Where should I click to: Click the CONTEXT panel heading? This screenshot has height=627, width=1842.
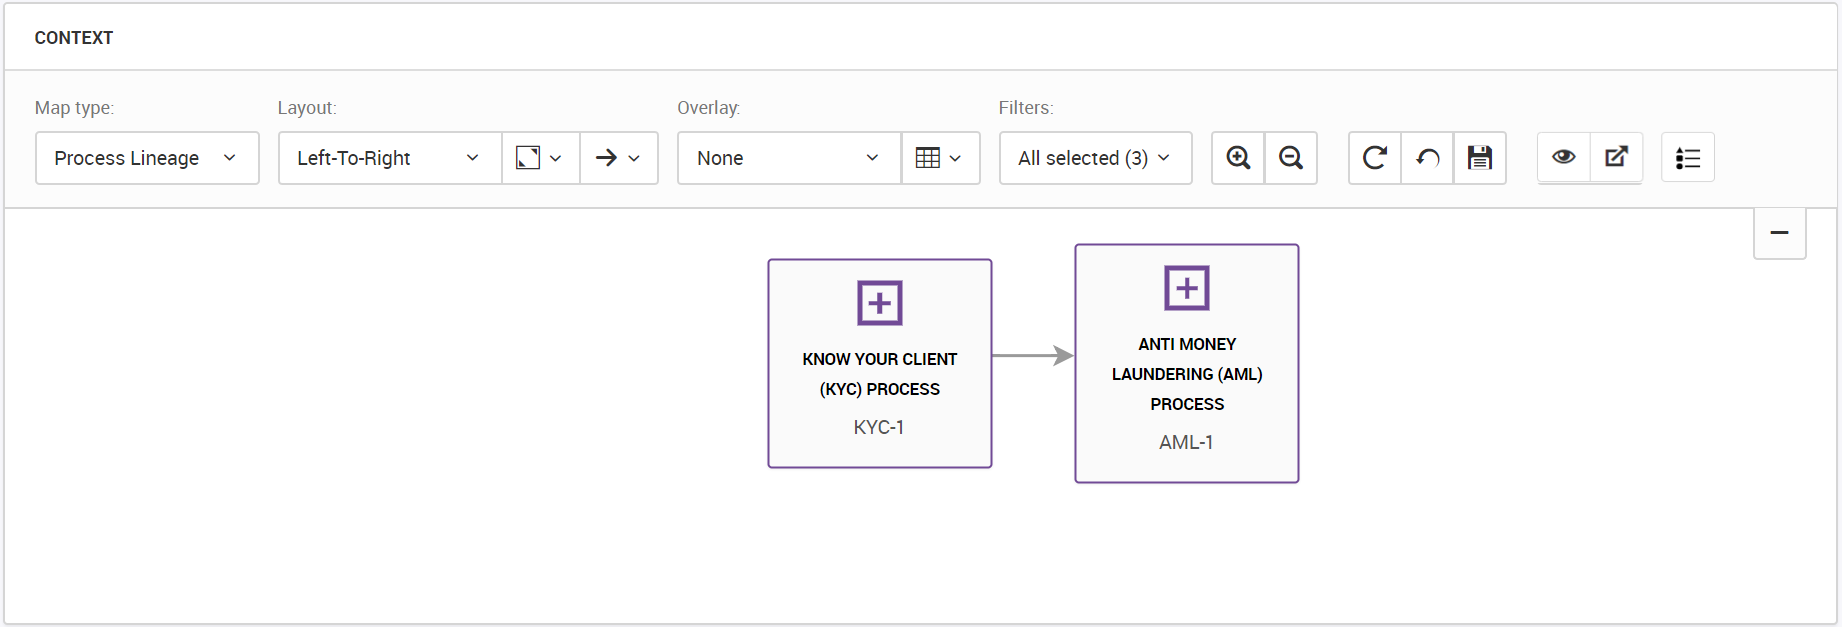(74, 38)
